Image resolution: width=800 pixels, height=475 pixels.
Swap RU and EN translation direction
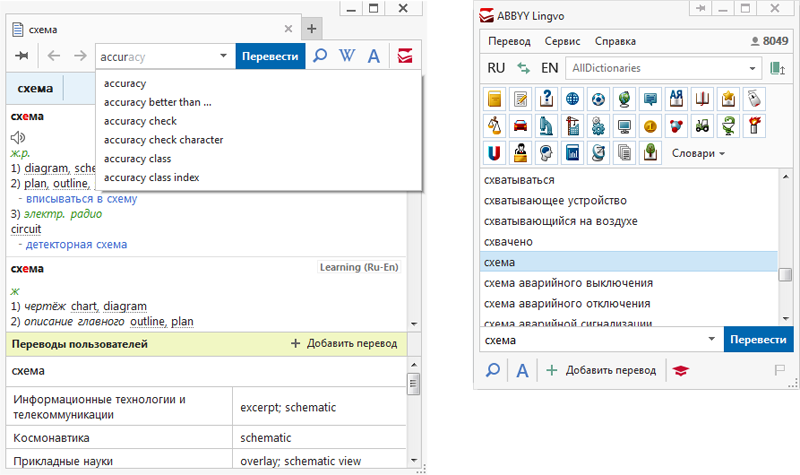point(523,68)
